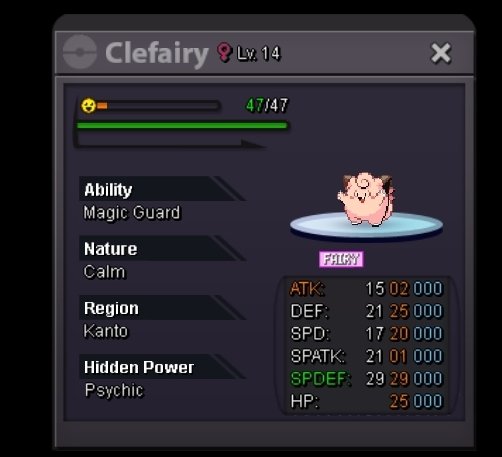Click the Clefairy sprite on platform

(366, 198)
